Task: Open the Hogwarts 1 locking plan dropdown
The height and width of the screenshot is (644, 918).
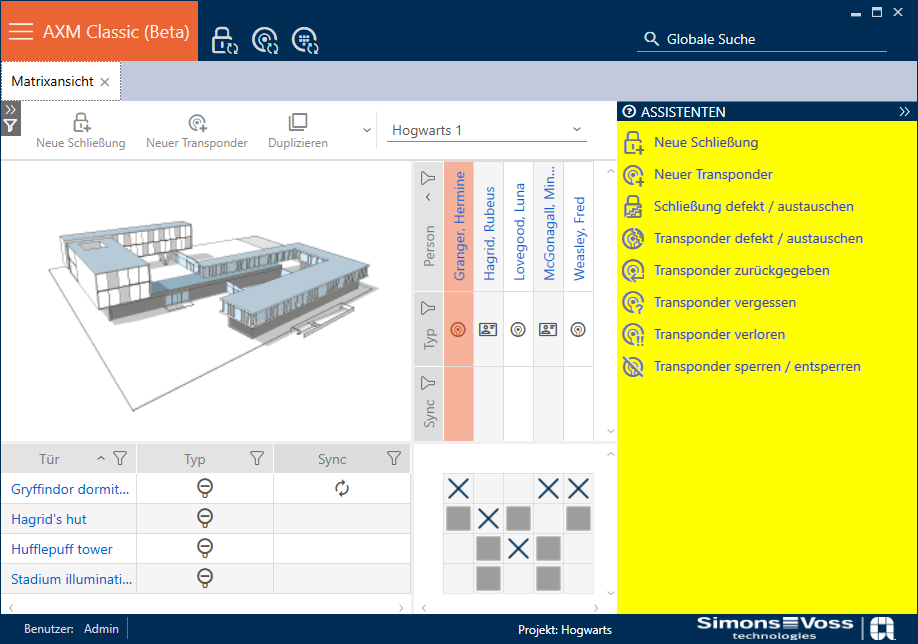Action: click(486, 130)
